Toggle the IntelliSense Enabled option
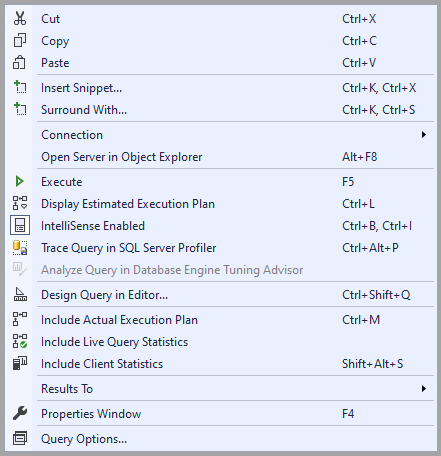Image resolution: width=441 pixels, height=456 pixels. 221,226
